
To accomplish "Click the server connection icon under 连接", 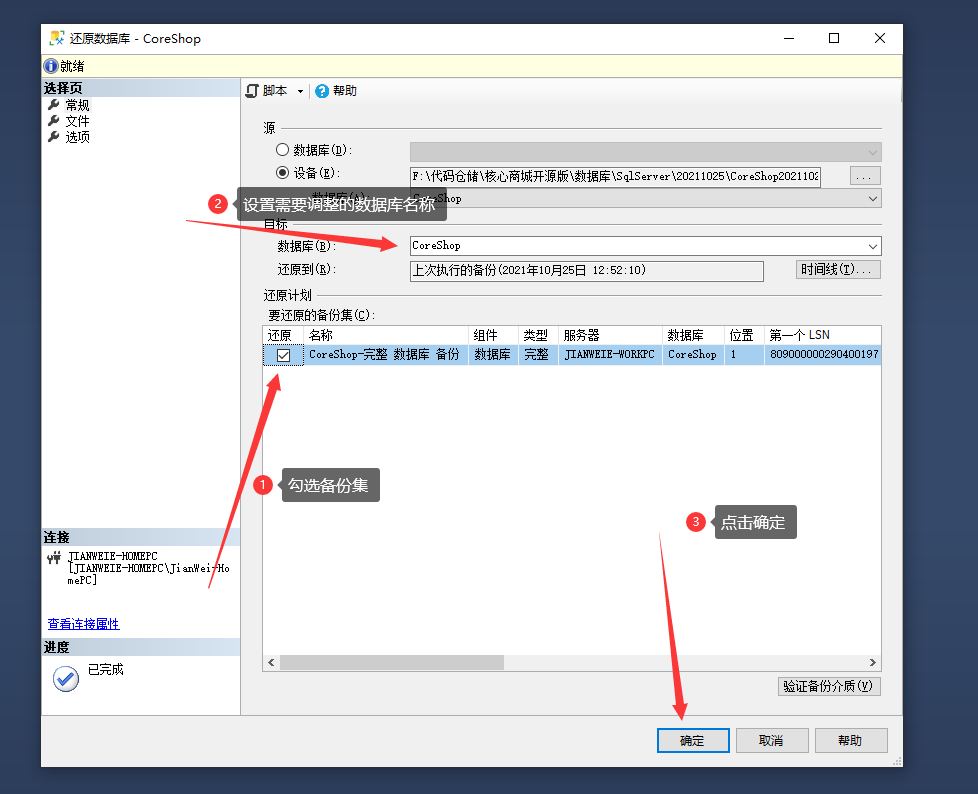I will [x=55, y=558].
